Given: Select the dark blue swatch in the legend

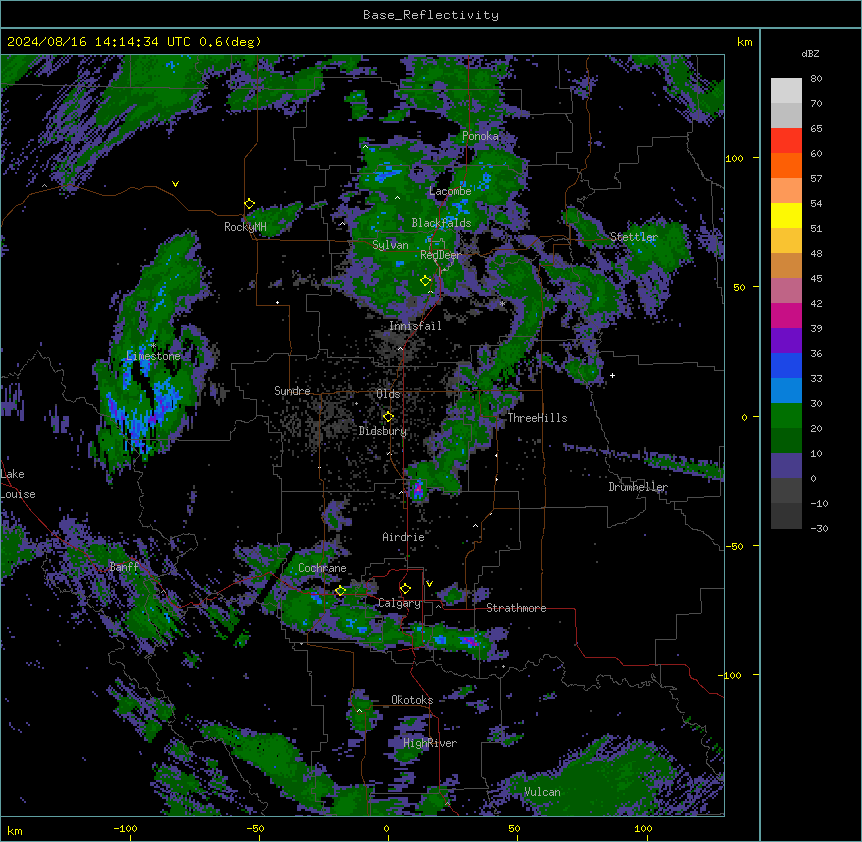Looking at the screenshot, I should [x=786, y=365].
